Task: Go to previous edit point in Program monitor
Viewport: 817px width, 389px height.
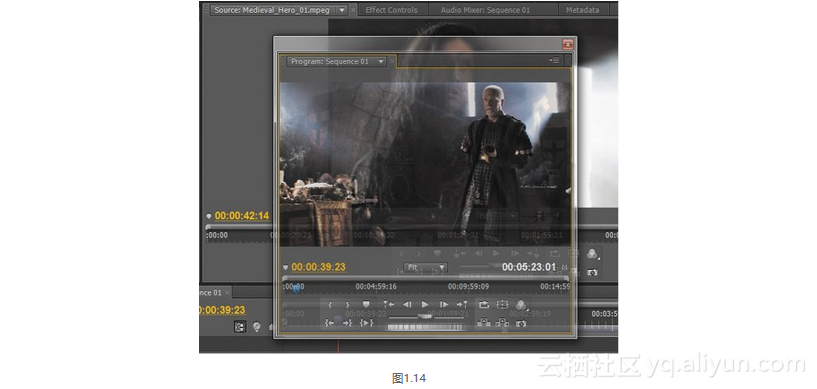Action: pos(389,305)
